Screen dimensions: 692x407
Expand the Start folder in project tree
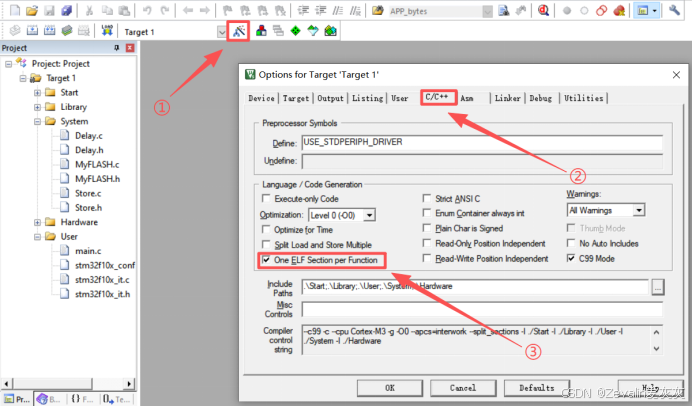pyautogui.click(x=38, y=93)
